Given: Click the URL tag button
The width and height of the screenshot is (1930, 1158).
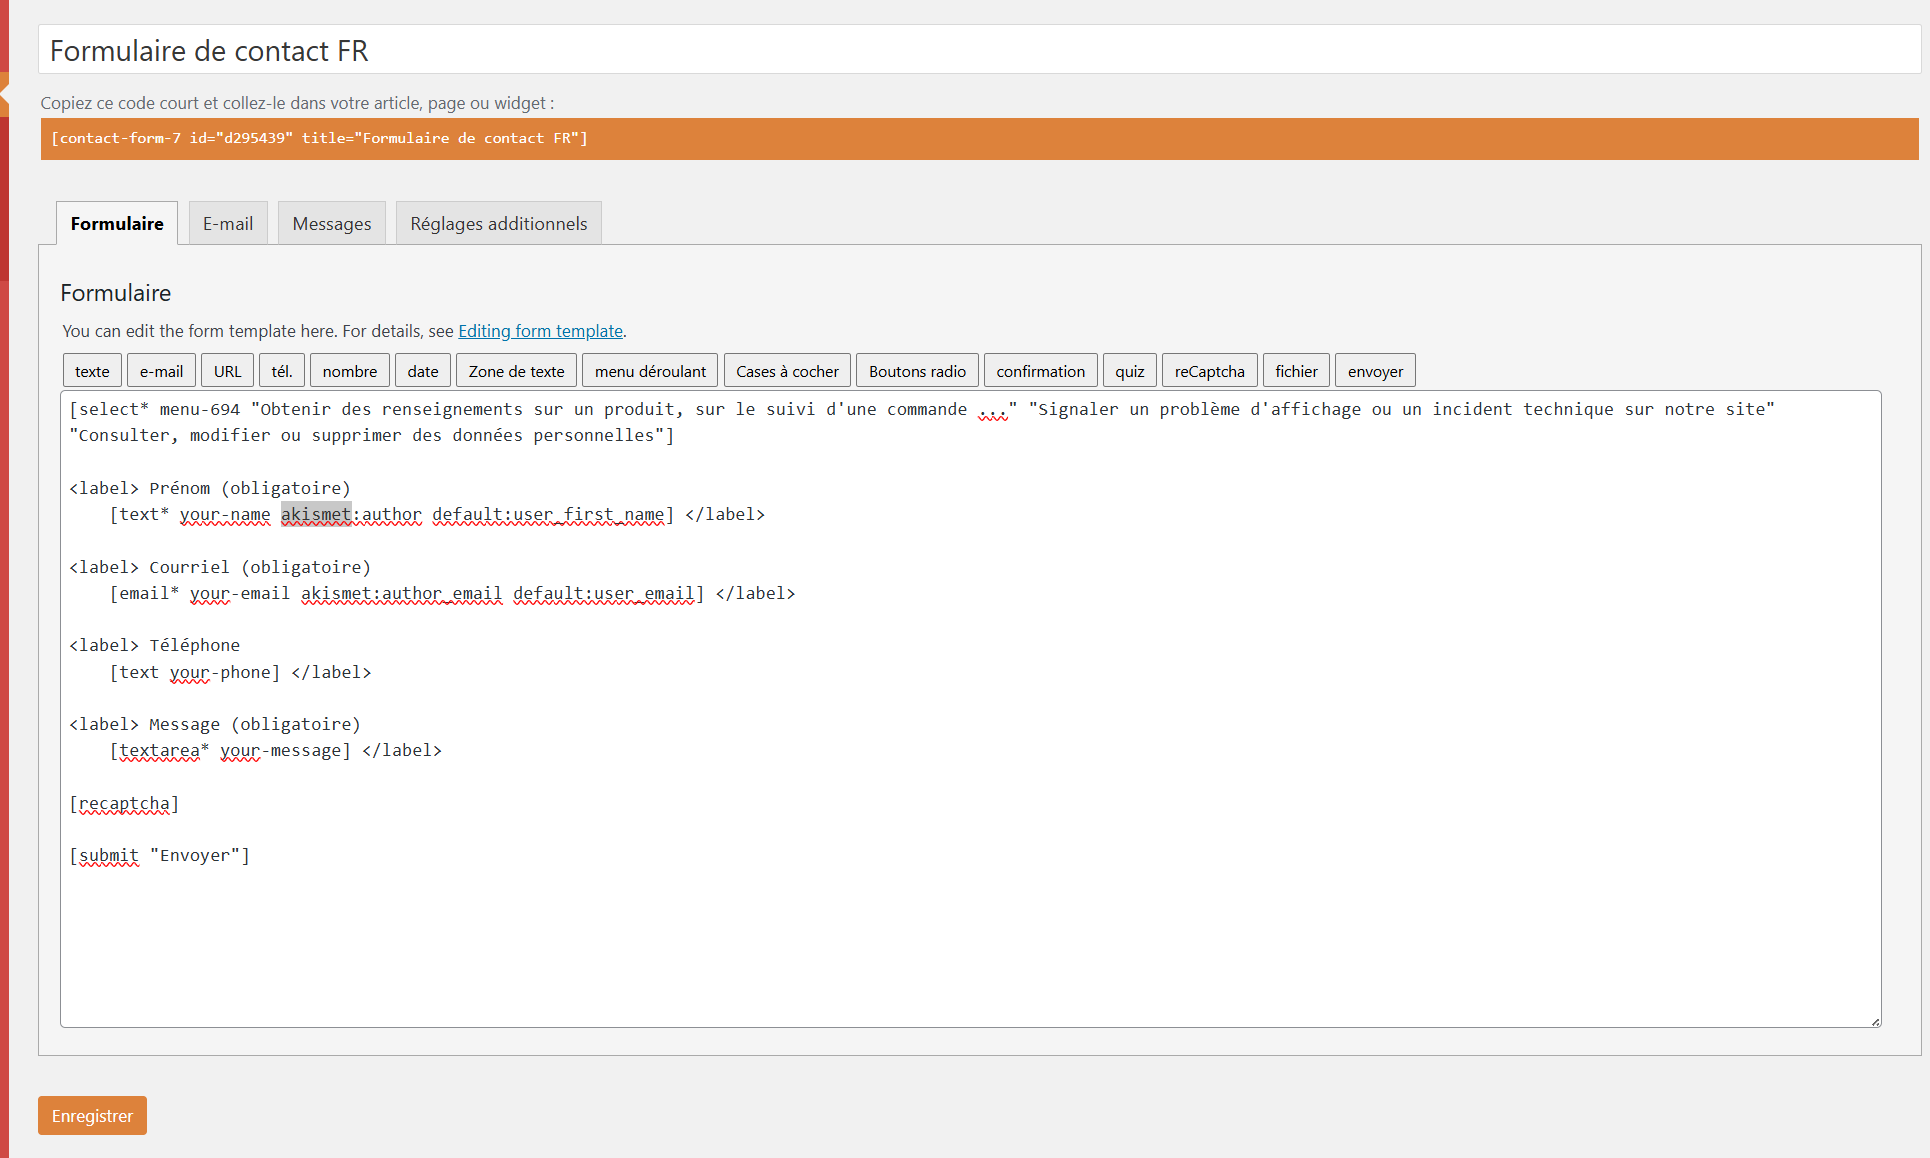Looking at the screenshot, I should coord(227,371).
